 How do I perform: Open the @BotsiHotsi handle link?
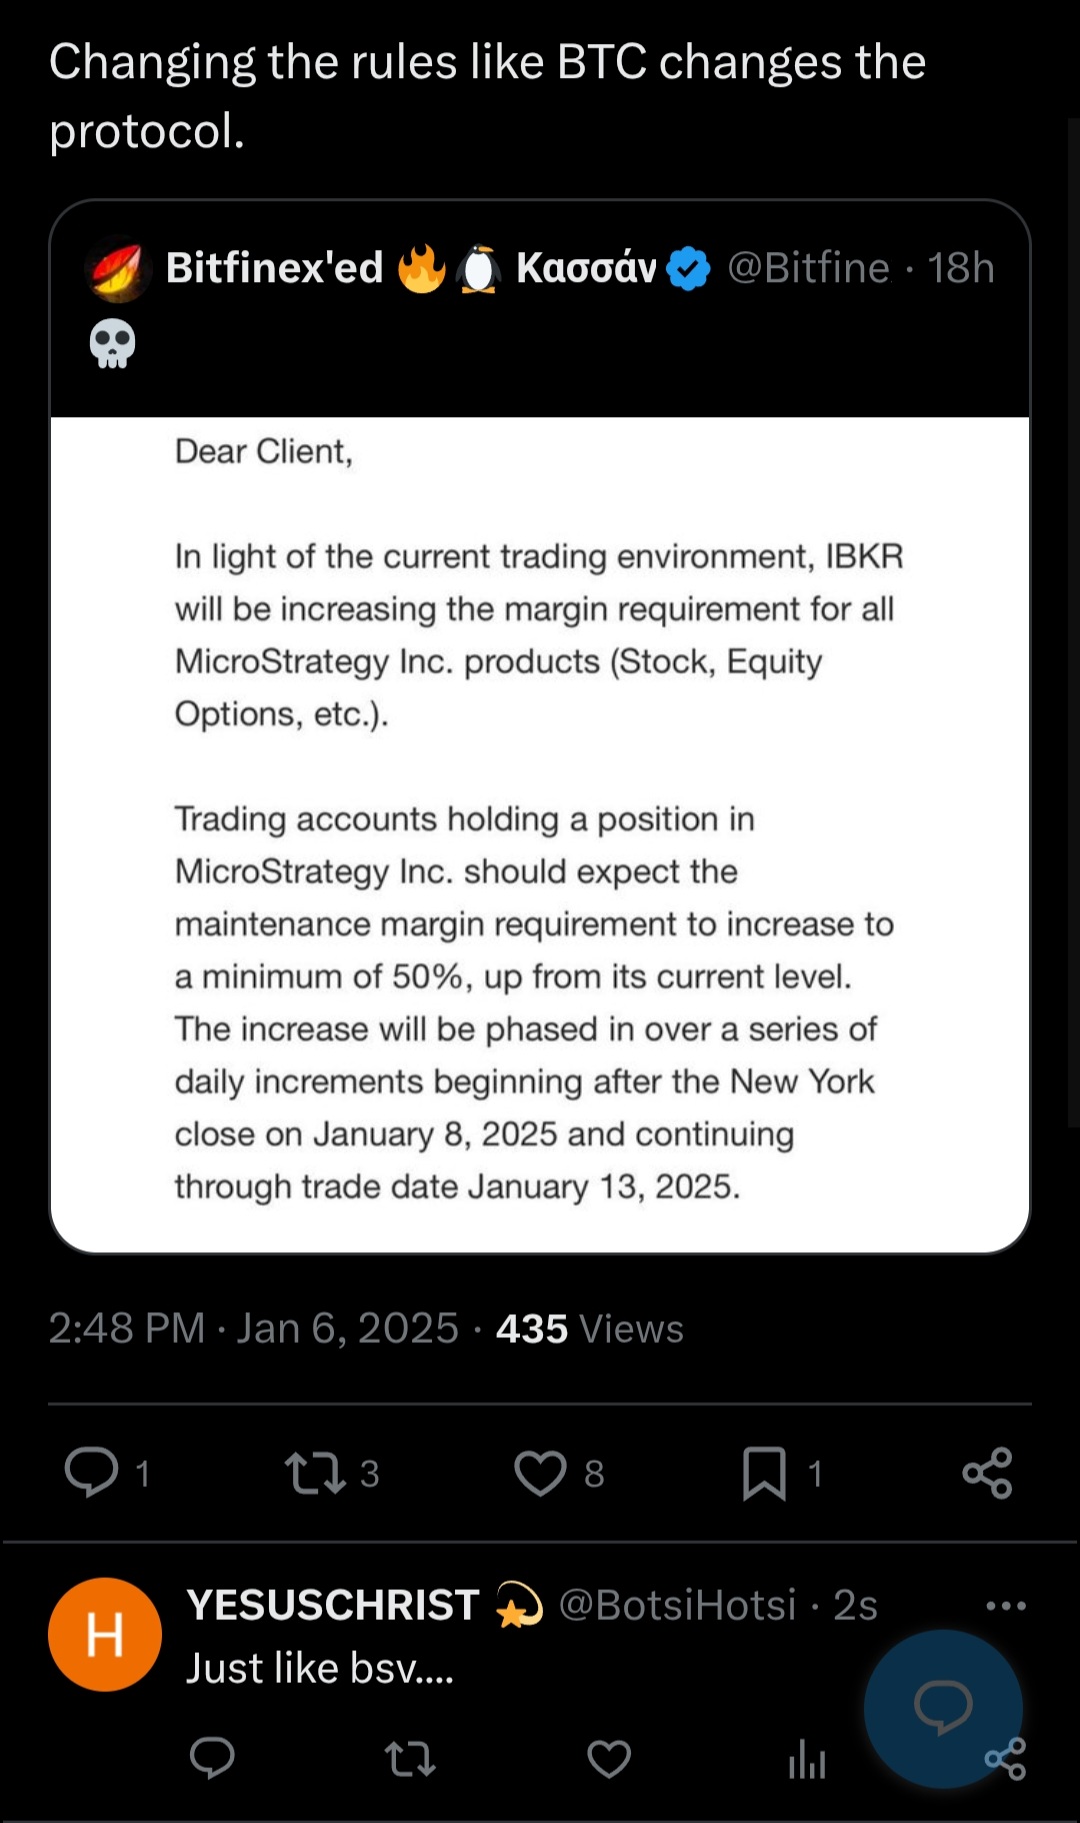tap(677, 1604)
